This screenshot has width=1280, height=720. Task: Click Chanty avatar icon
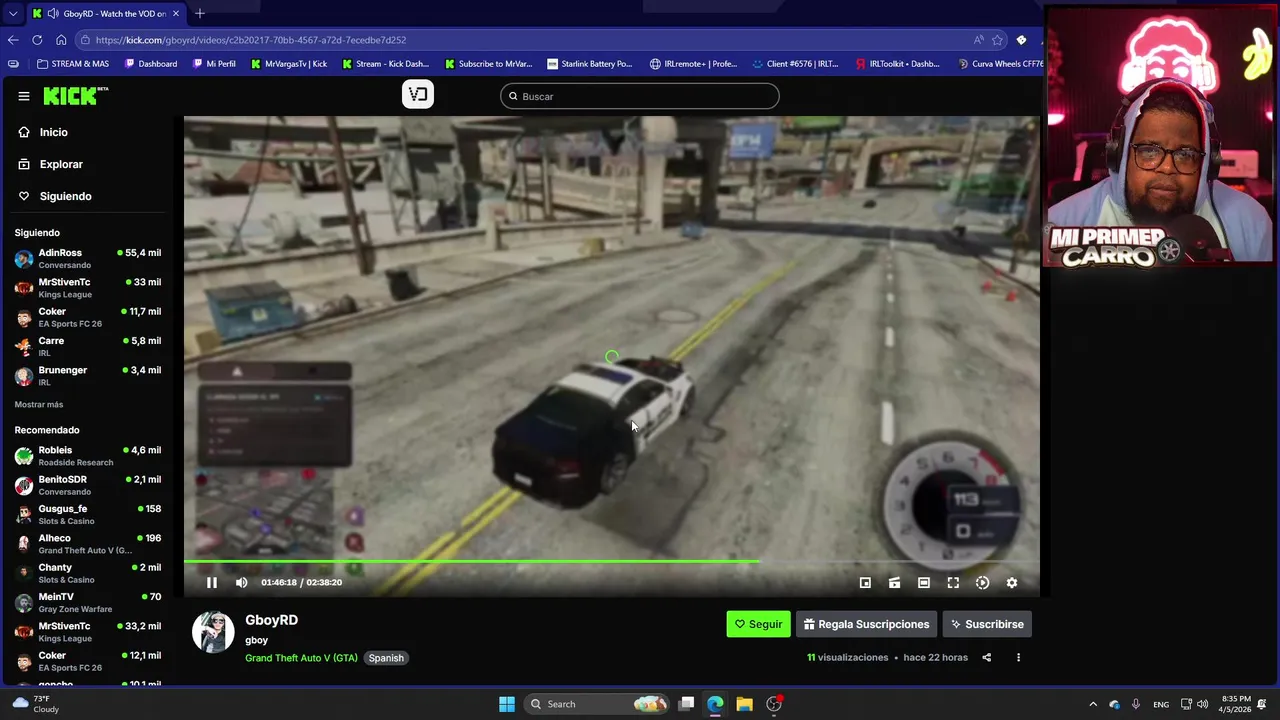[x=24, y=573]
